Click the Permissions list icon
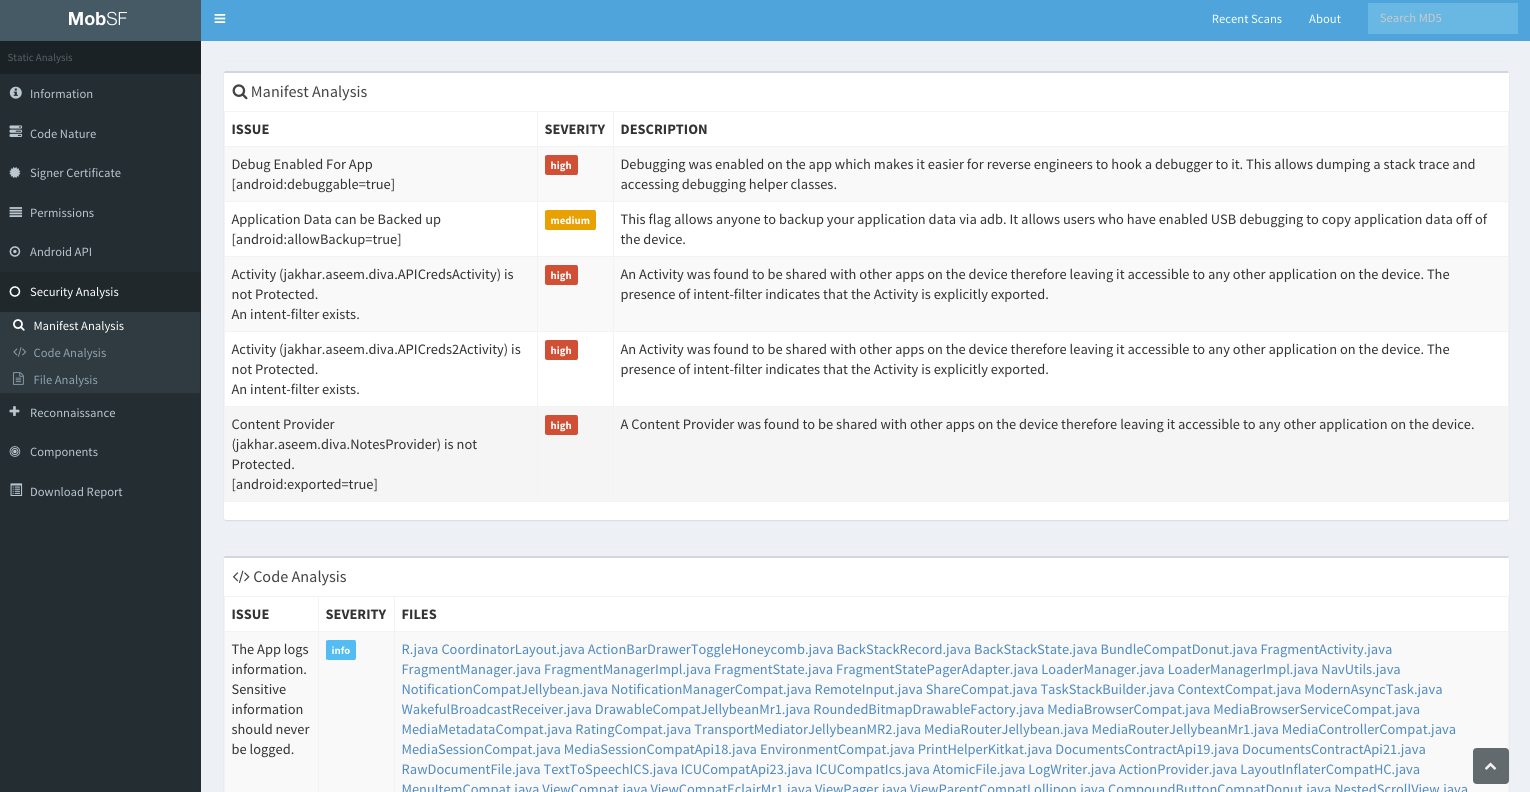The image size is (1530, 792). pyautogui.click(x=15, y=212)
